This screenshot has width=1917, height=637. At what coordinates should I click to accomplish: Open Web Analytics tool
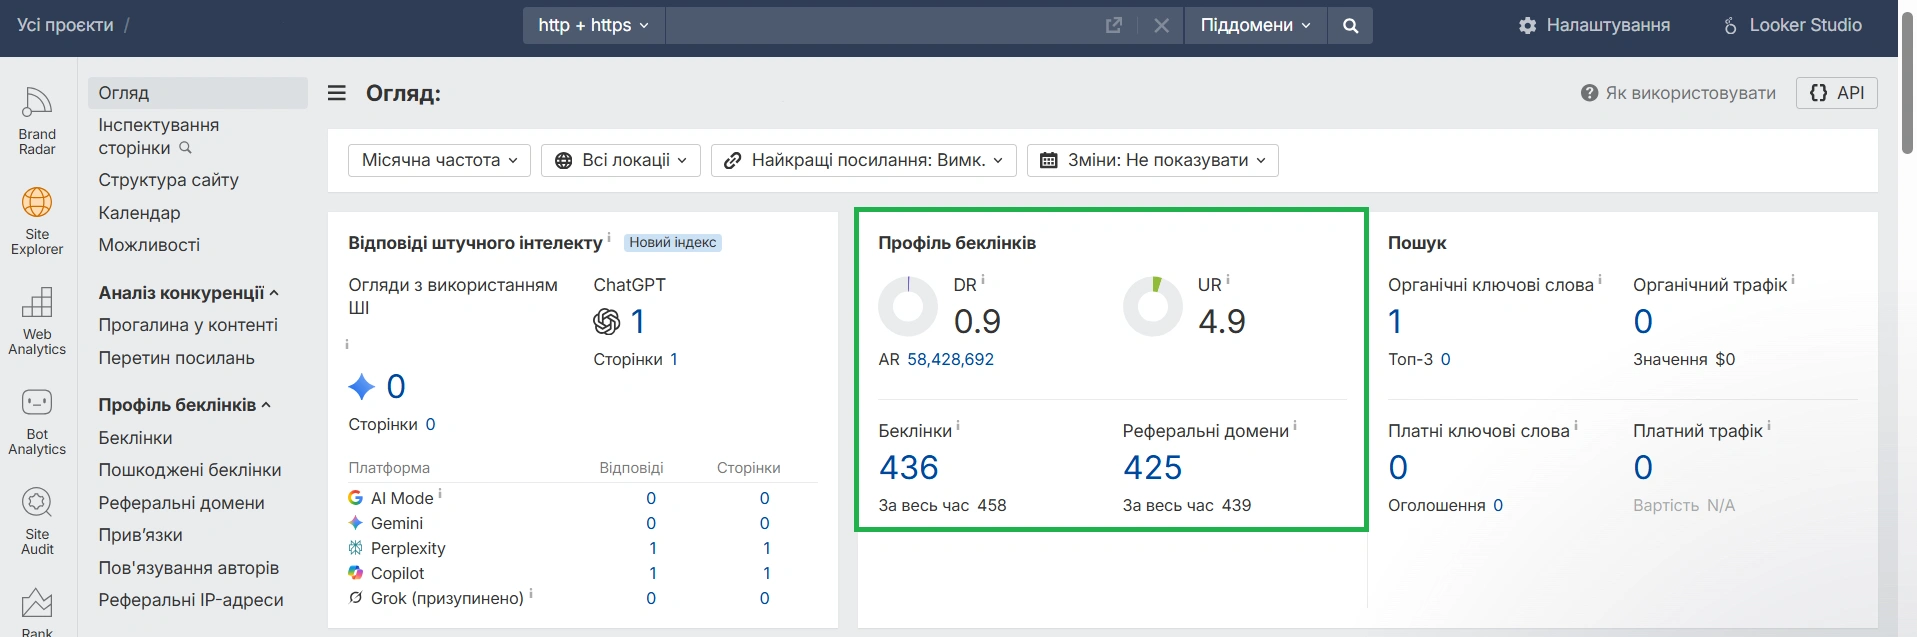click(x=37, y=320)
